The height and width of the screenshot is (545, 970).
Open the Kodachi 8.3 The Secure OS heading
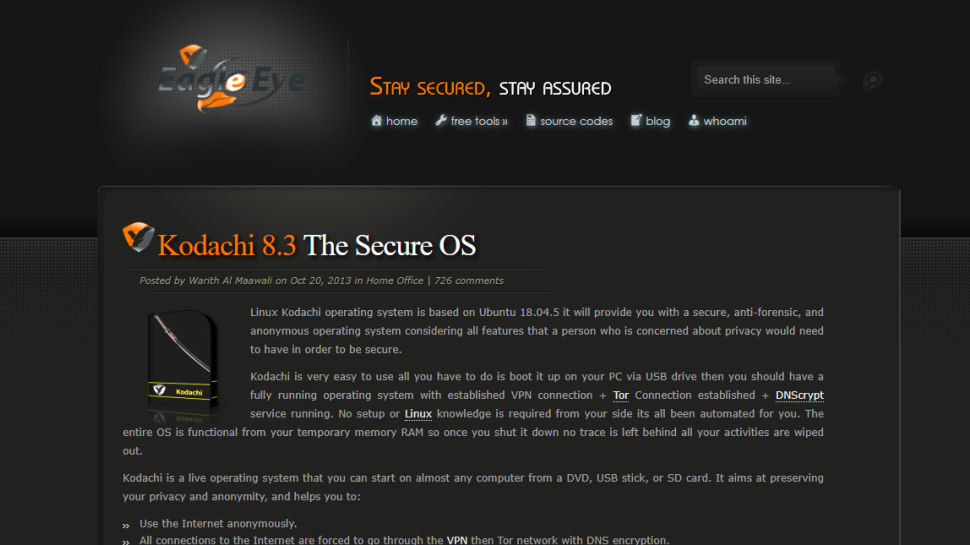pos(316,245)
